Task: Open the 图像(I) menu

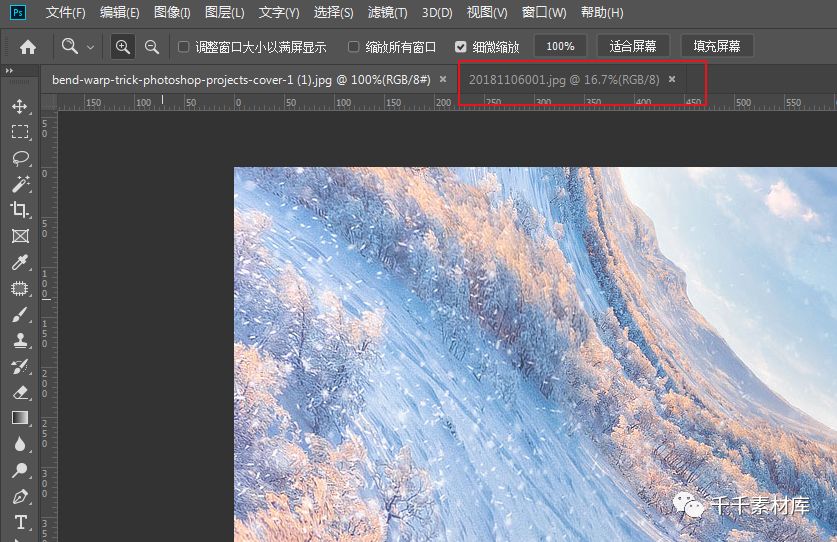Action: (172, 12)
